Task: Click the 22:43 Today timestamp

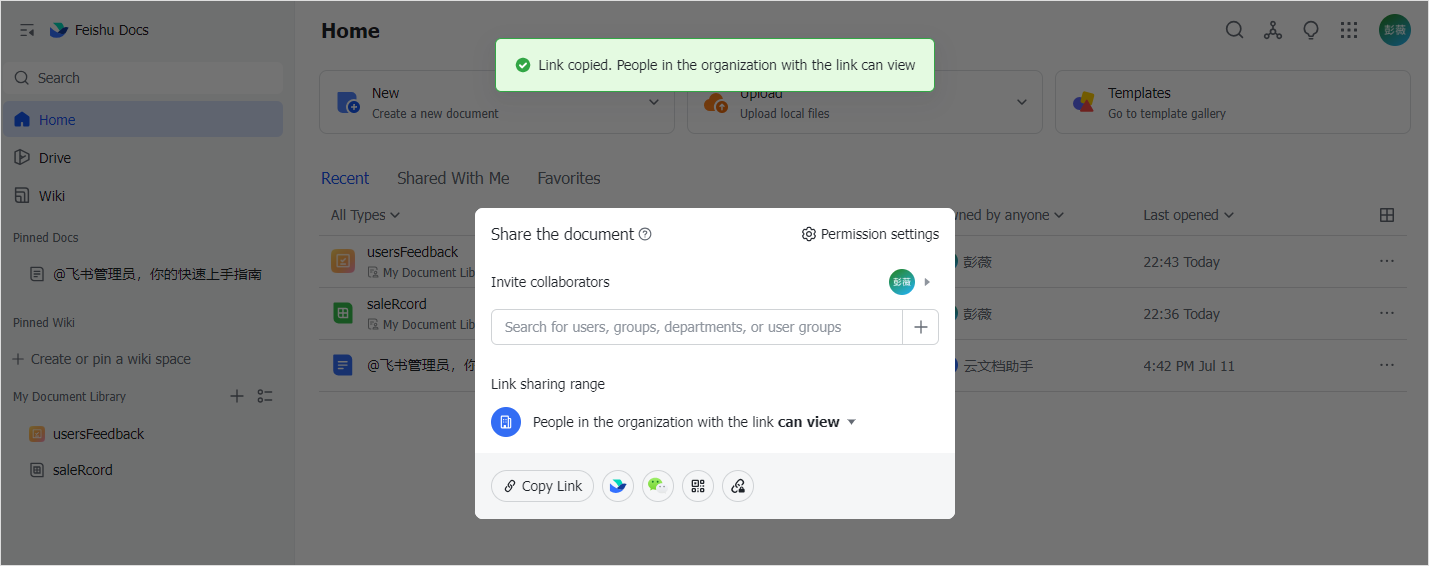Action: coord(1181,262)
